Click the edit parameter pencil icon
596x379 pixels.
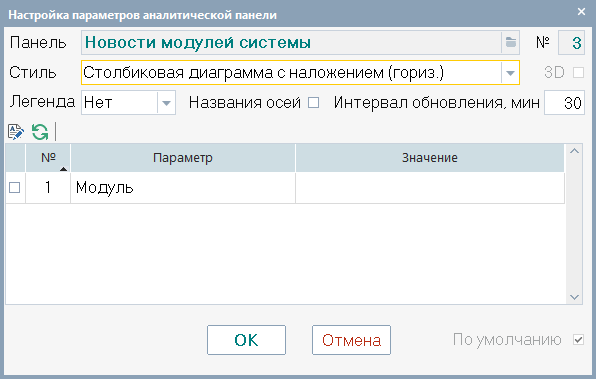coord(16,132)
